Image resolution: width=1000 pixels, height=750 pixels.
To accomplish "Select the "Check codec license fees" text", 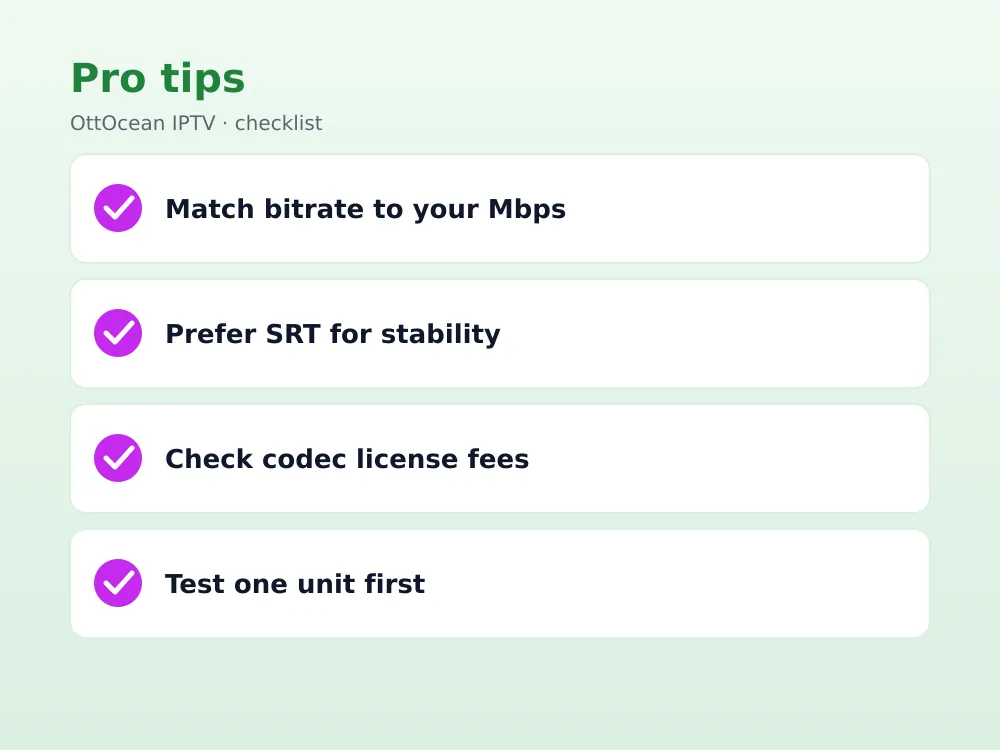I will pyautogui.click(x=347, y=459).
